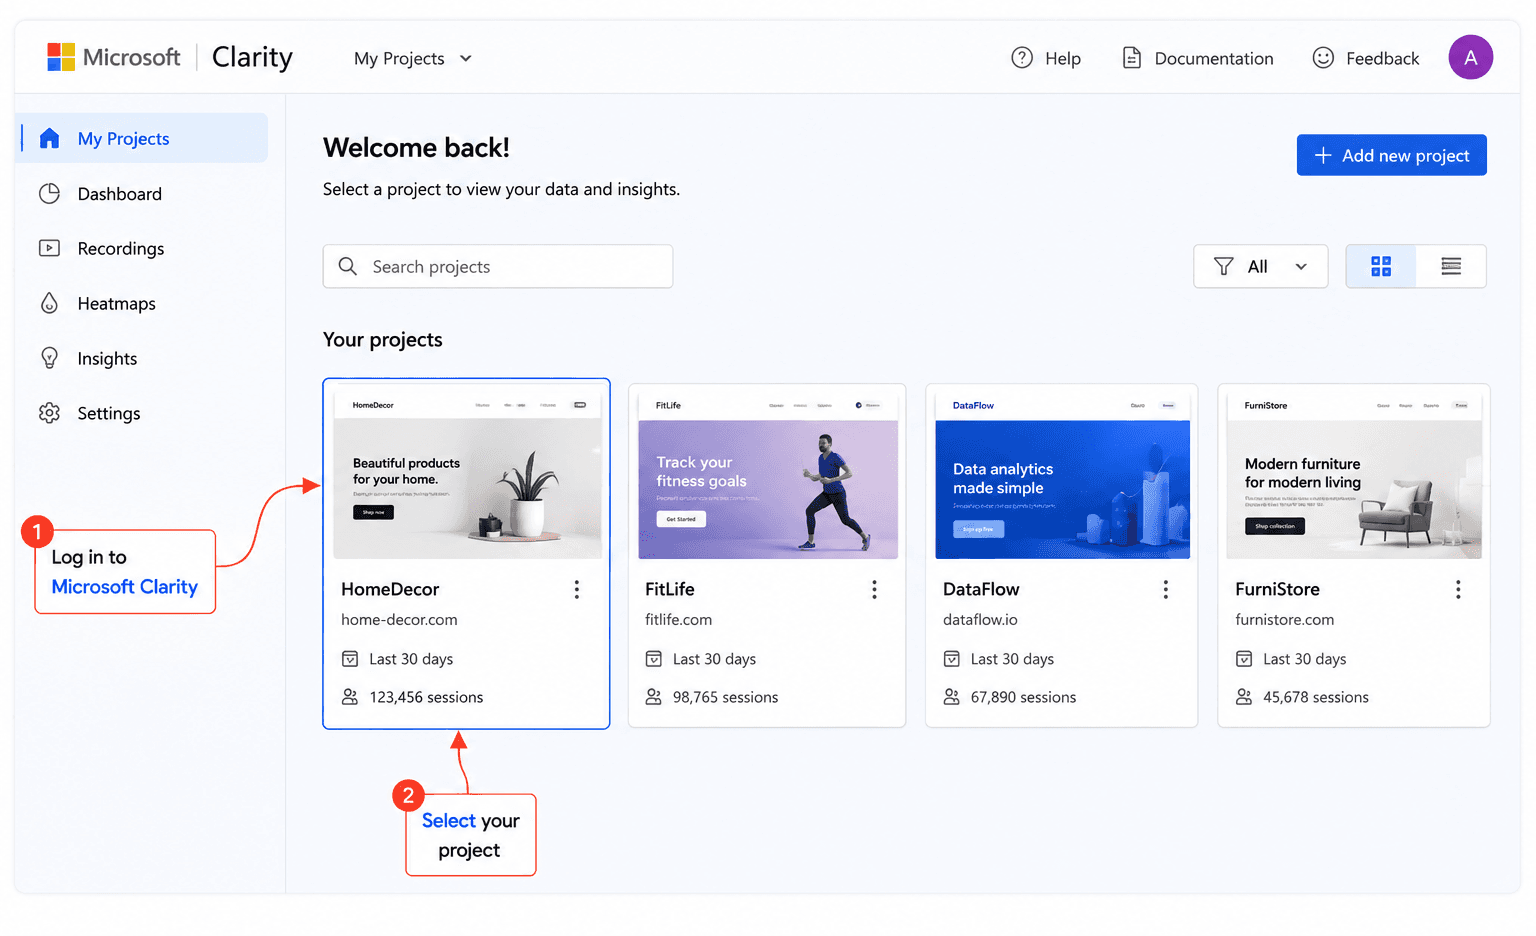The height and width of the screenshot is (936, 1536).
Task: Click 98,765 sessions text
Action: (725, 697)
